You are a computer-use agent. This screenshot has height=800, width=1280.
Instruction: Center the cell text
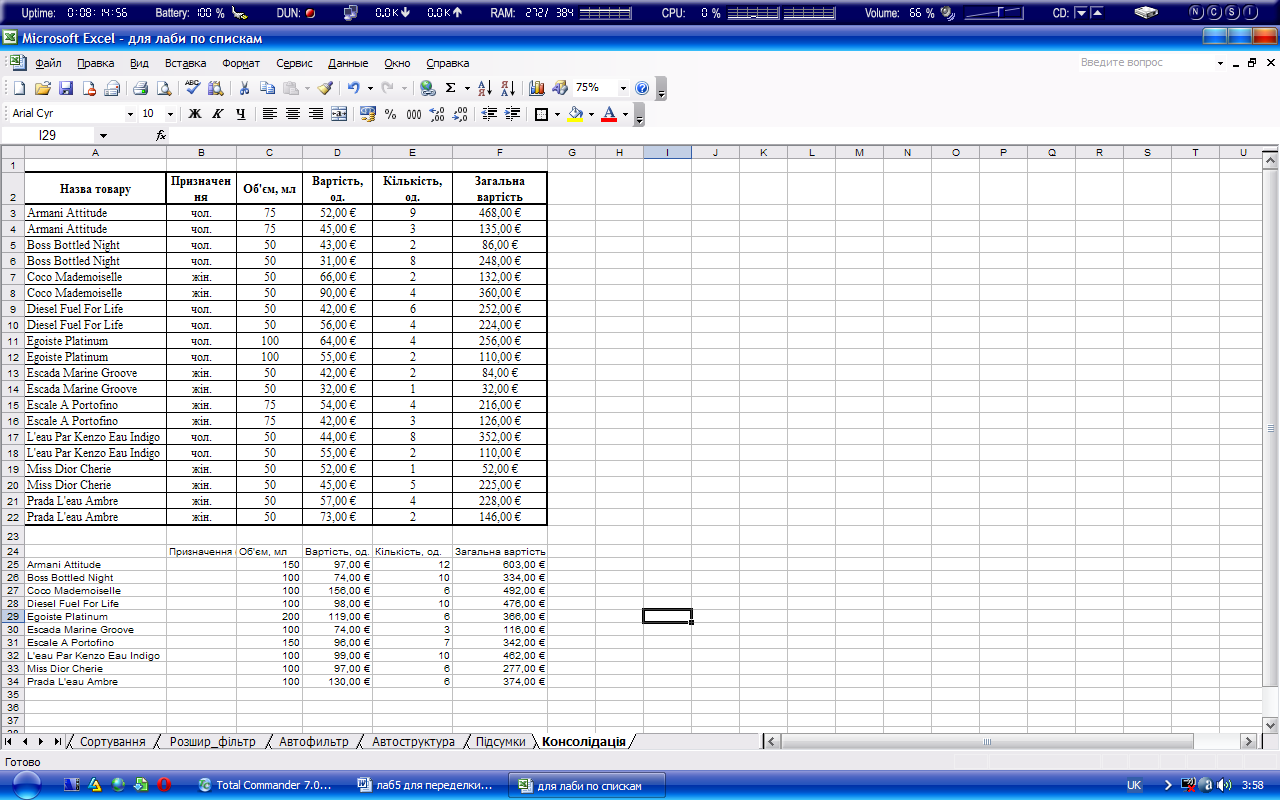(293, 114)
